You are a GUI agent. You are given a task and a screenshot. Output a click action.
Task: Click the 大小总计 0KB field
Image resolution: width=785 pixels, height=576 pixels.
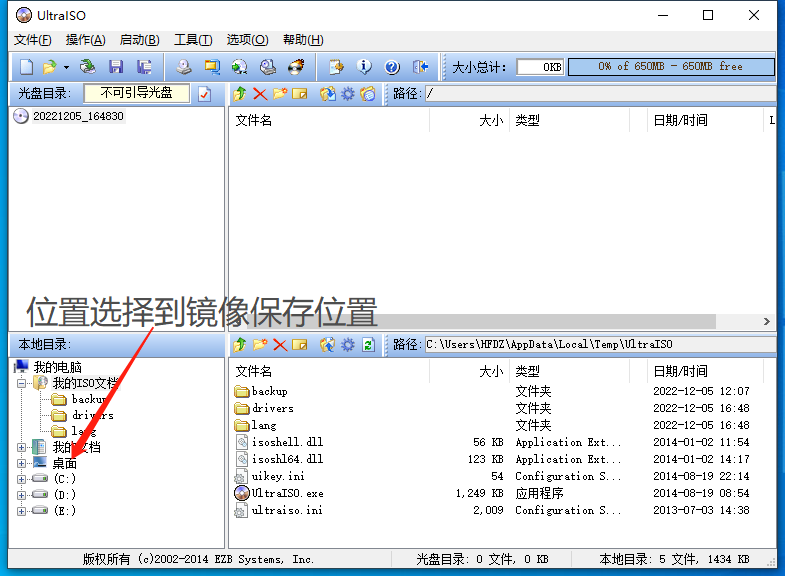(540, 67)
